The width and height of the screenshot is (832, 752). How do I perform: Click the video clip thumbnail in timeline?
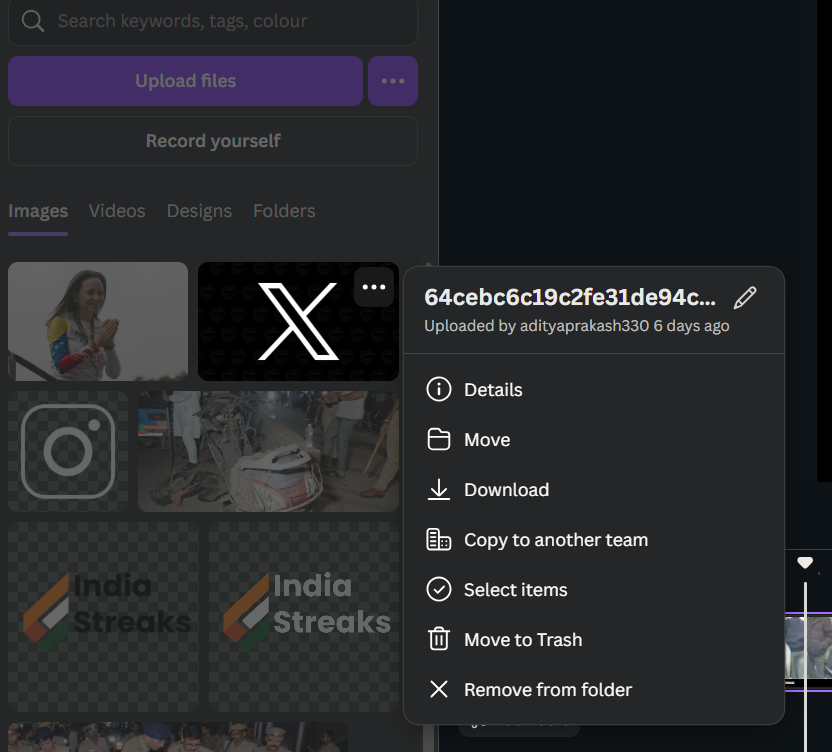click(x=808, y=651)
